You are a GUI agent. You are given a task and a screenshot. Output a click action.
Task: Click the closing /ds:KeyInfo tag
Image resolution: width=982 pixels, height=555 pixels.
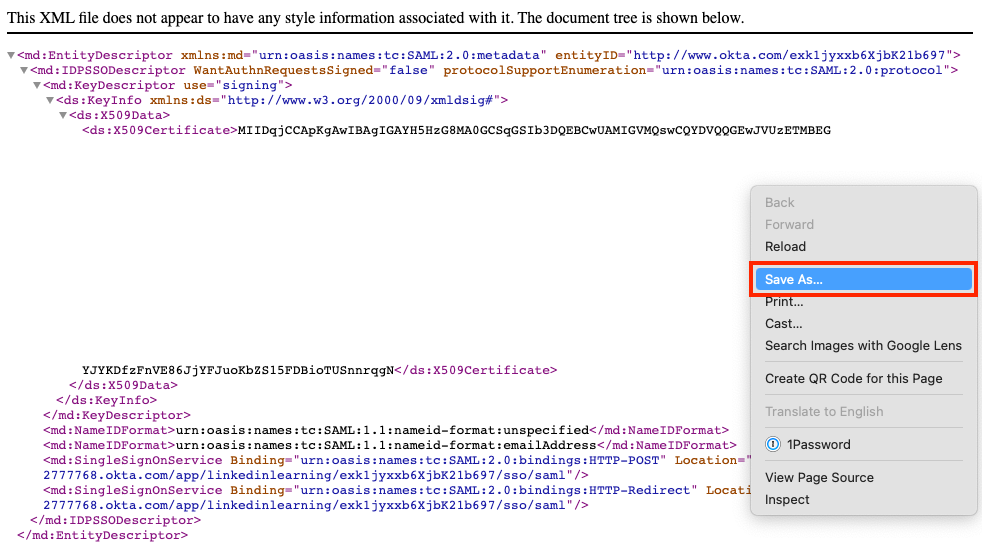[x=106, y=401]
